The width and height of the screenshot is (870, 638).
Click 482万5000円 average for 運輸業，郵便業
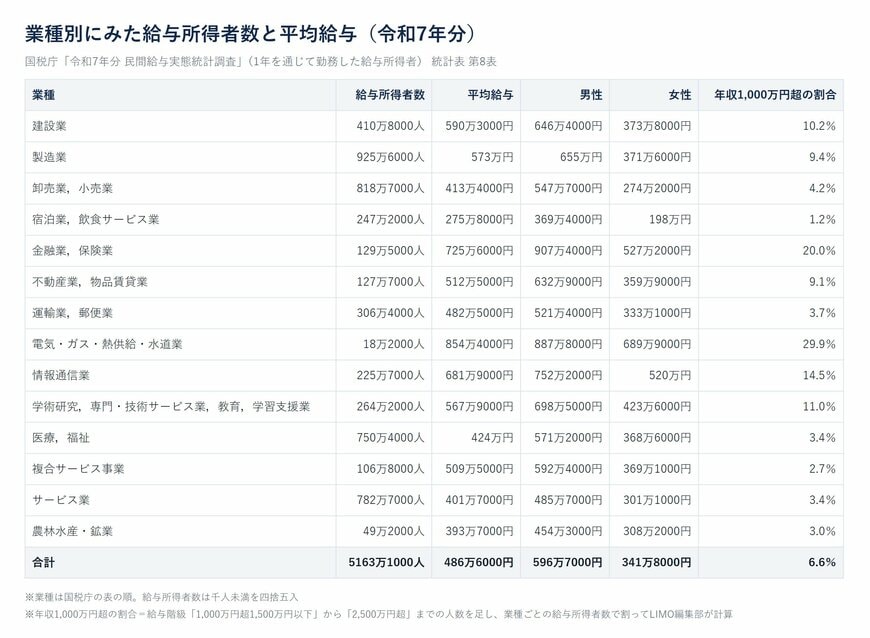pyautogui.click(x=479, y=313)
